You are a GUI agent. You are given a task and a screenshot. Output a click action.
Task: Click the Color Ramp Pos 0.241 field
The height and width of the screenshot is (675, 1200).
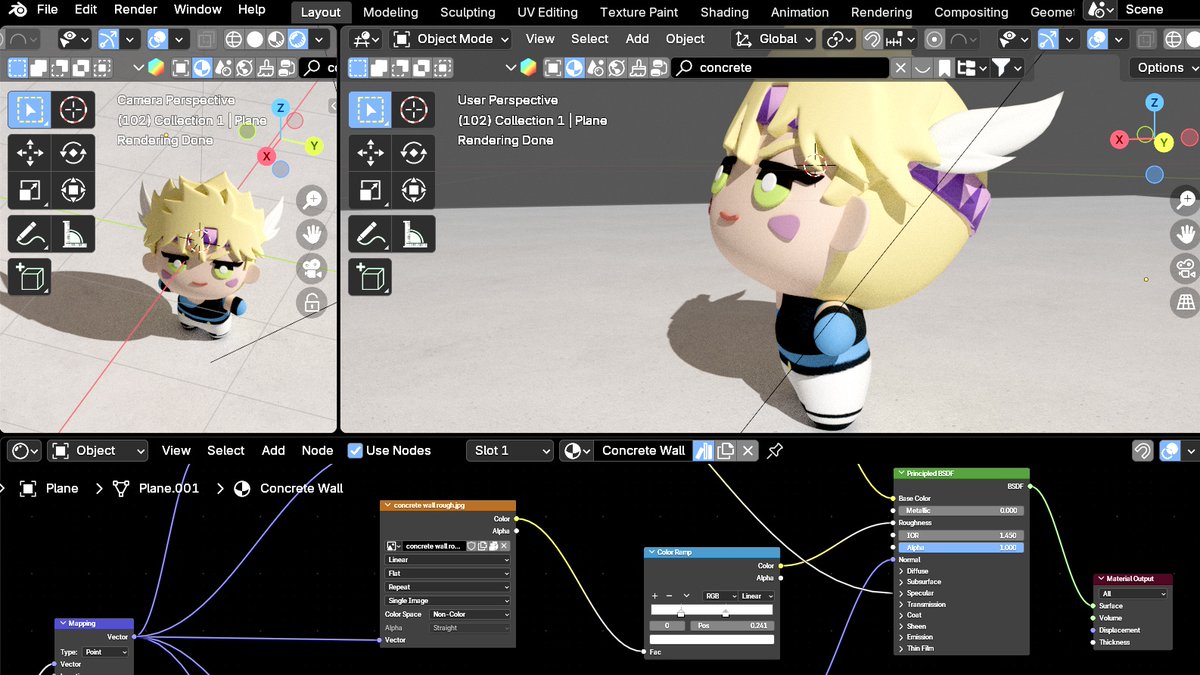(730, 625)
